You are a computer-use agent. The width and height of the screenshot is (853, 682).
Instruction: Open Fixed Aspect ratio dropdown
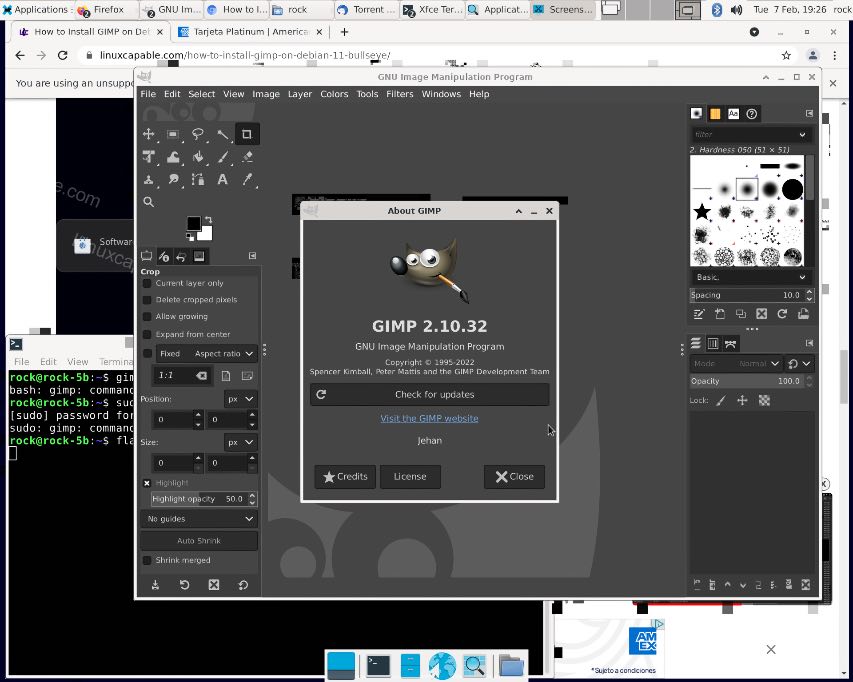pyautogui.click(x=206, y=354)
